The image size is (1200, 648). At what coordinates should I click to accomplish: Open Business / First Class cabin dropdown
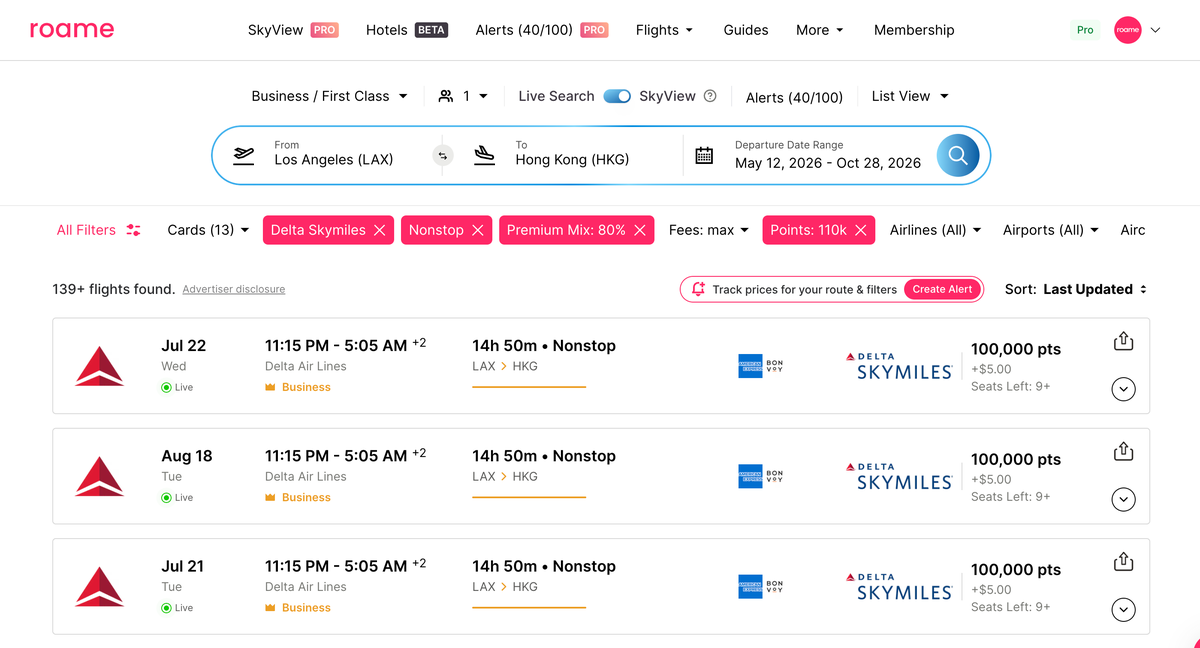[330, 96]
